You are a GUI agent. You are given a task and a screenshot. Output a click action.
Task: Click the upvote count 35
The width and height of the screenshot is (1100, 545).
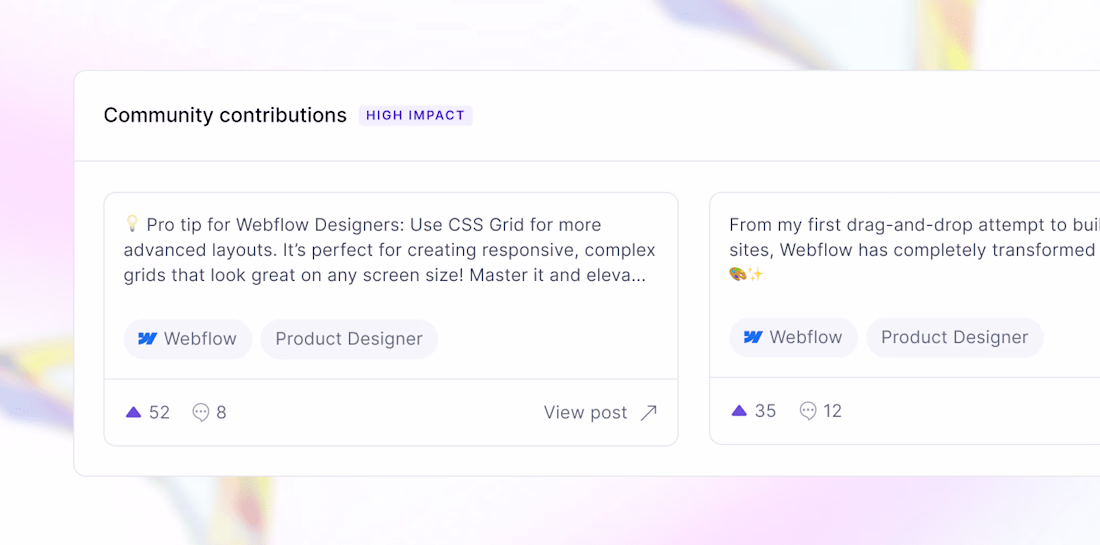[x=766, y=410]
